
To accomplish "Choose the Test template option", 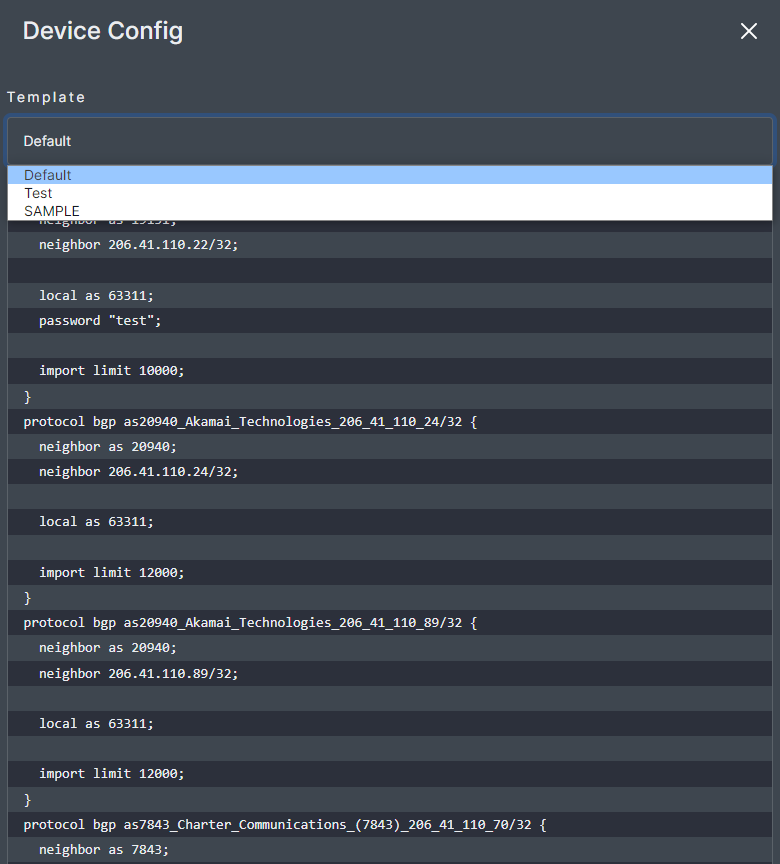I will pos(38,193).
